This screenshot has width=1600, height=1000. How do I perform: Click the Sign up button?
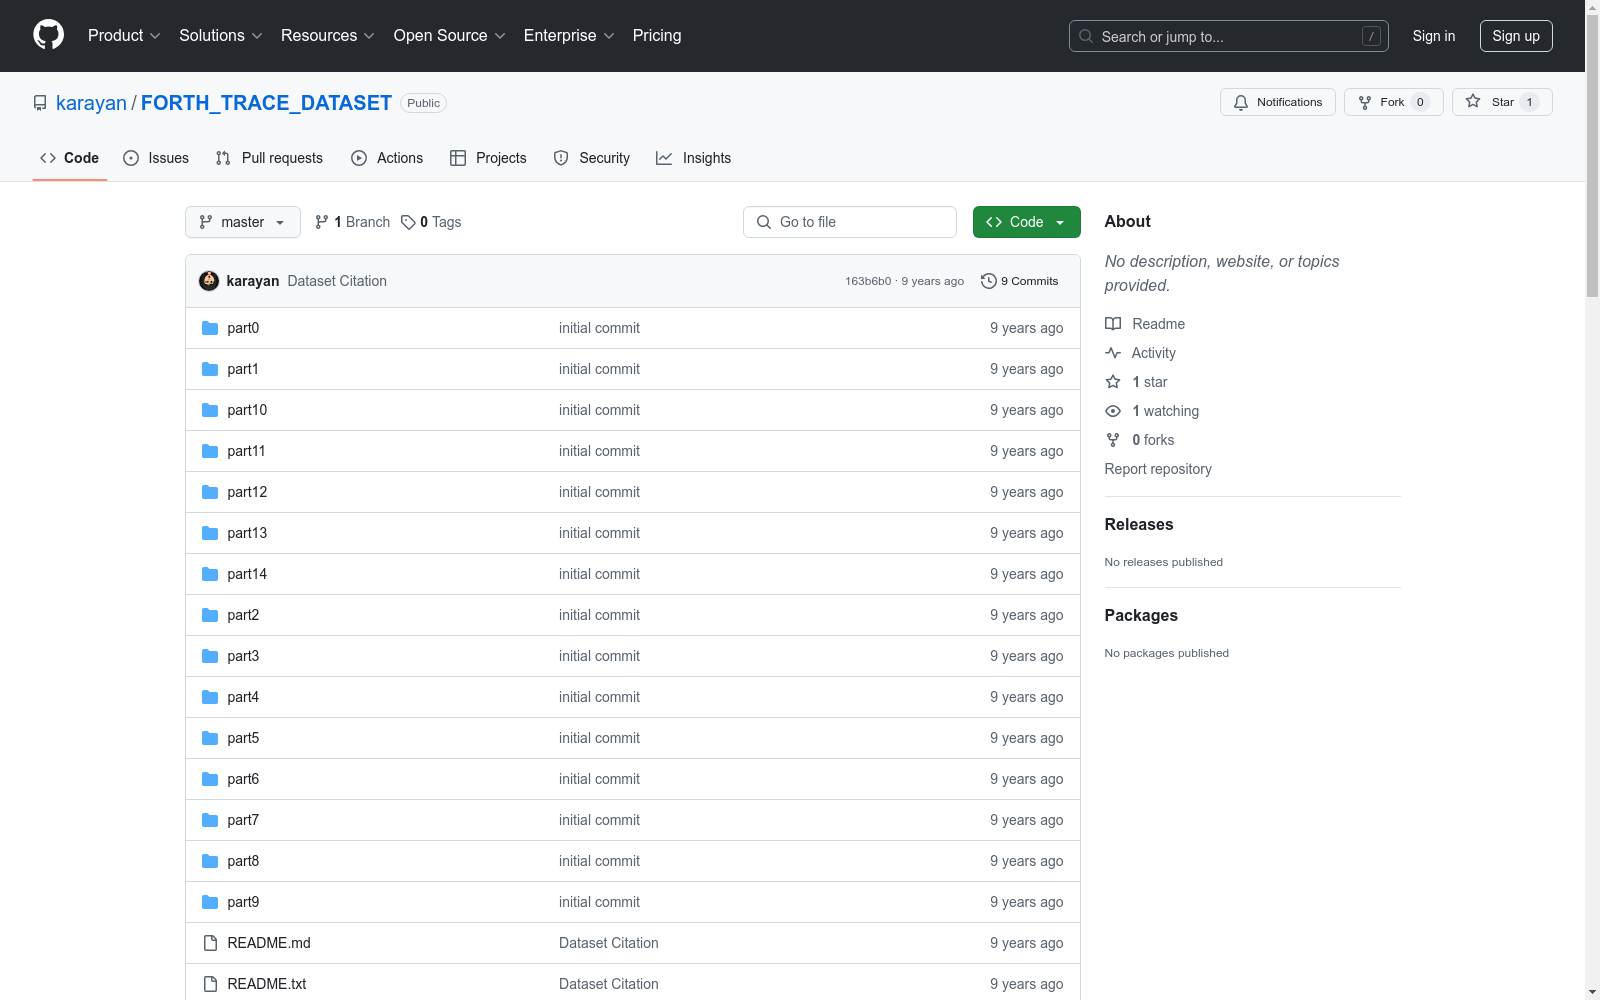click(x=1516, y=36)
